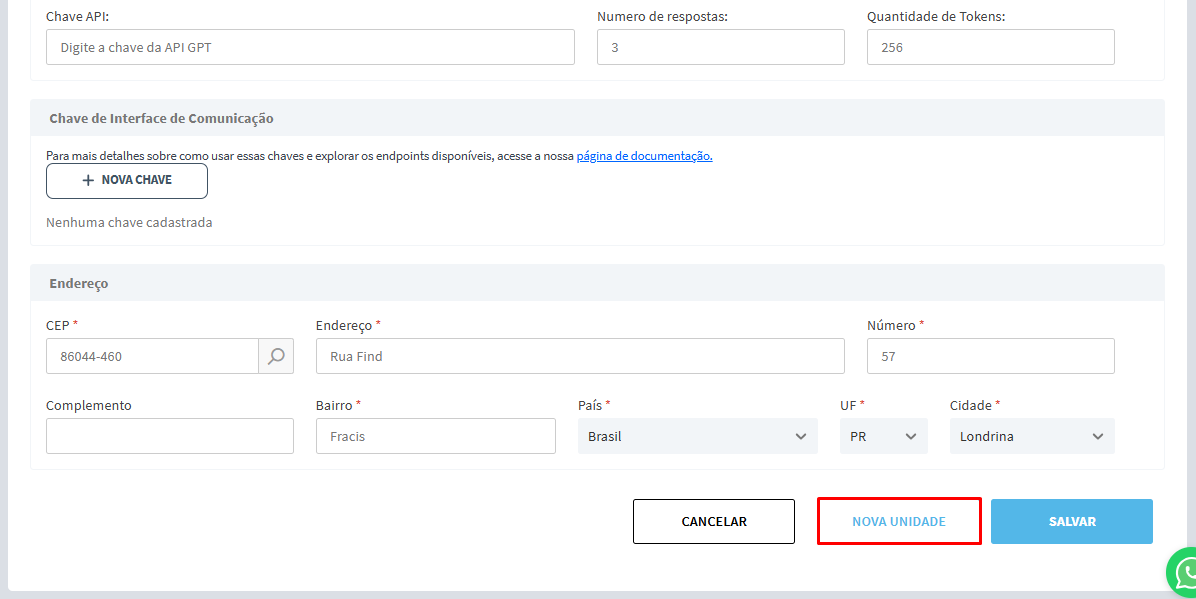Focus the empty Complemento field
This screenshot has width=1196, height=599.
170,436
